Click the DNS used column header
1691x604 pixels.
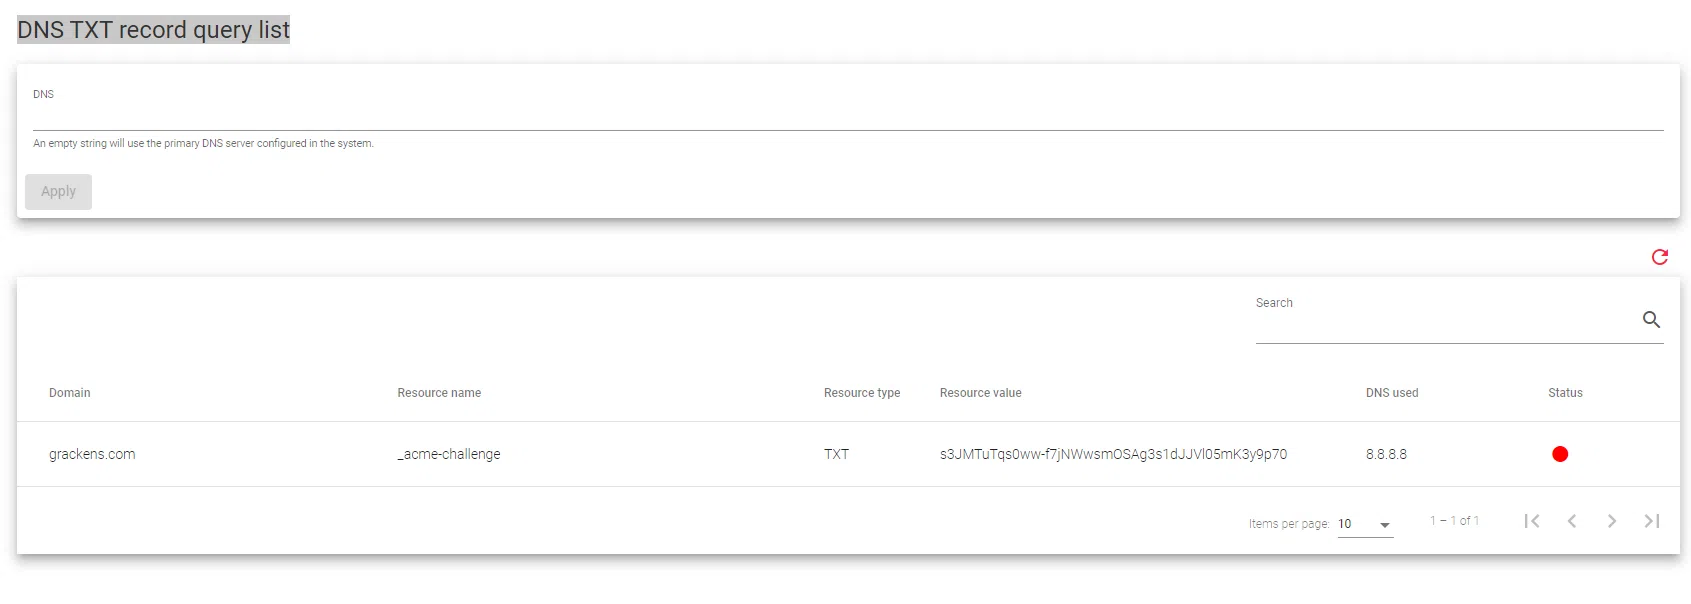[x=1392, y=393]
